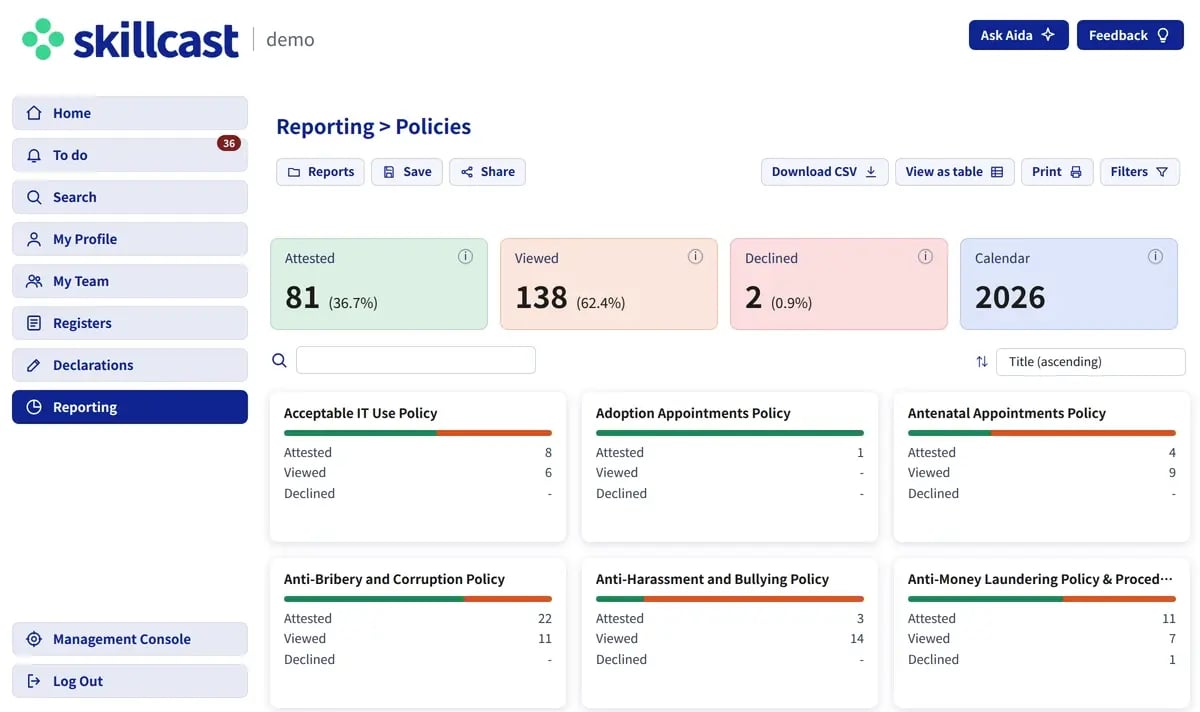This screenshot has width=1200, height=712.
Task: Select the Calendar 2026 card
Action: pos(1069,284)
